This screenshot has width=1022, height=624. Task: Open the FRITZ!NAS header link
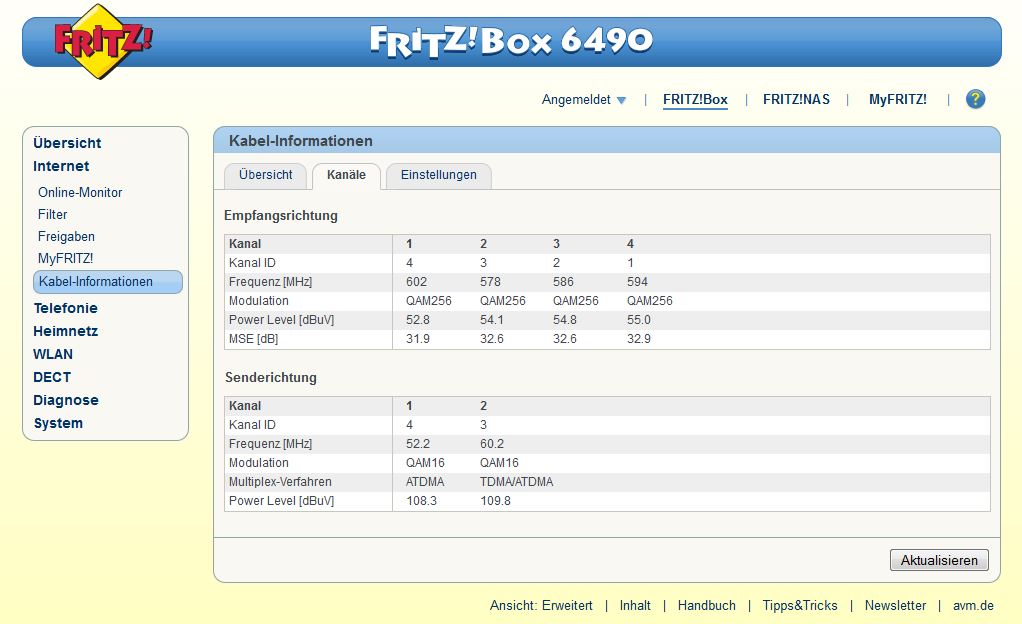click(x=796, y=100)
